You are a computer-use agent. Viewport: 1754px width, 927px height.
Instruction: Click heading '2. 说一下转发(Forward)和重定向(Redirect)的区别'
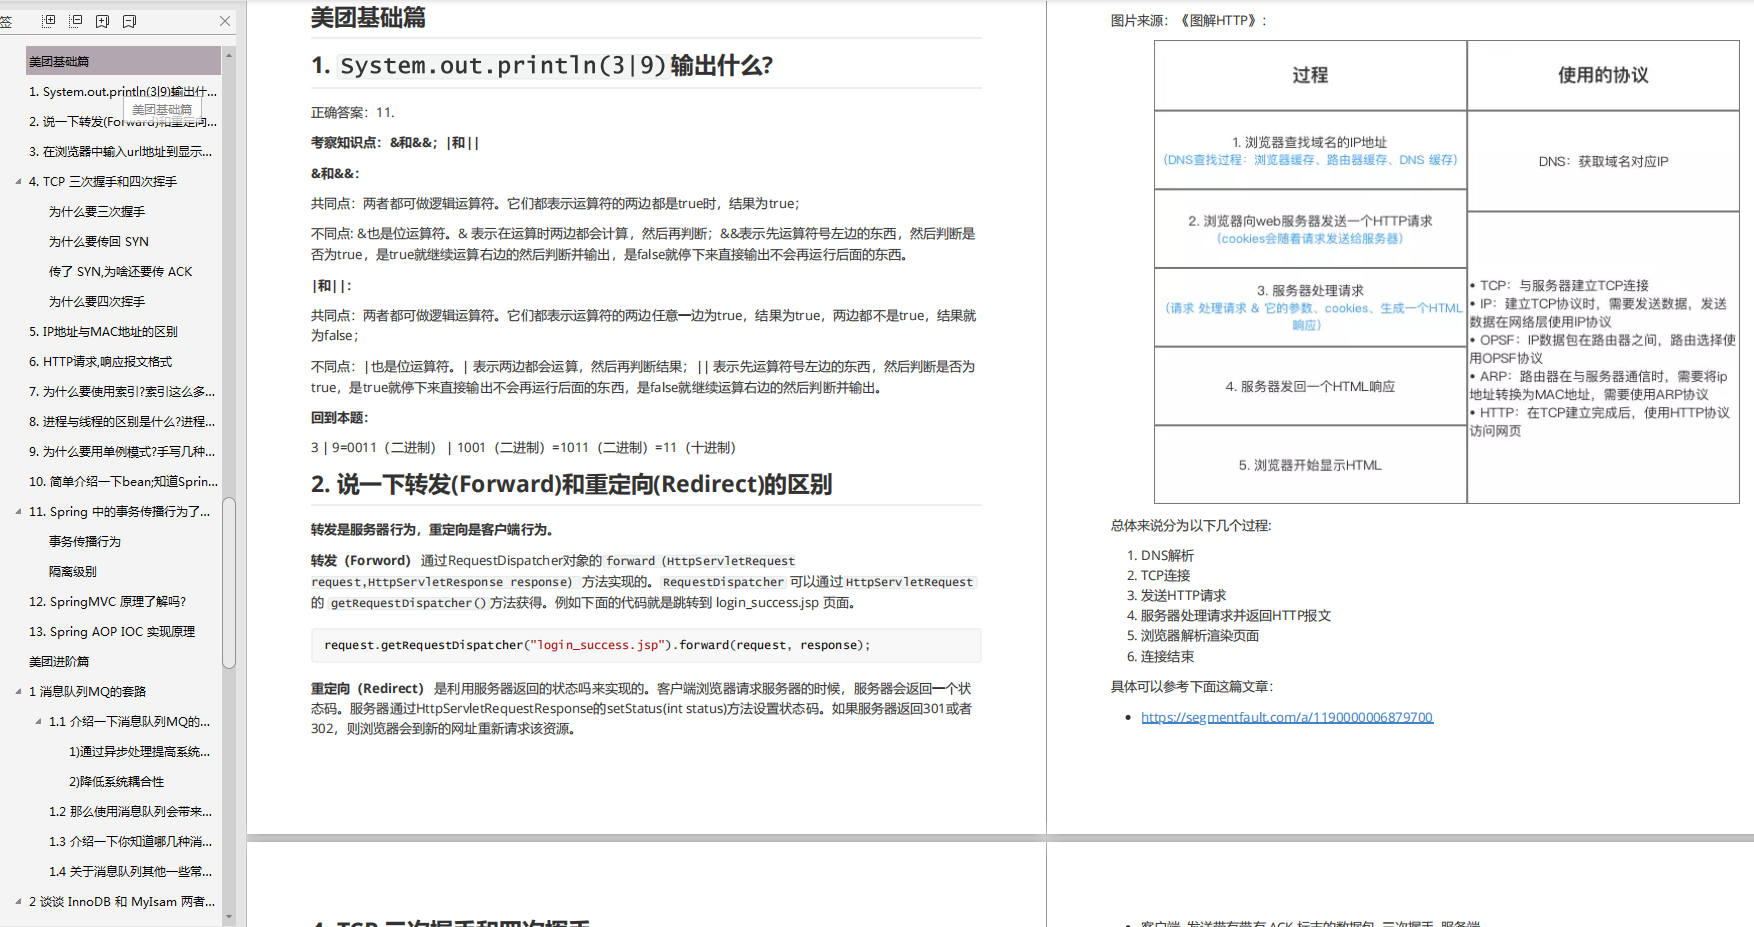point(571,485)
